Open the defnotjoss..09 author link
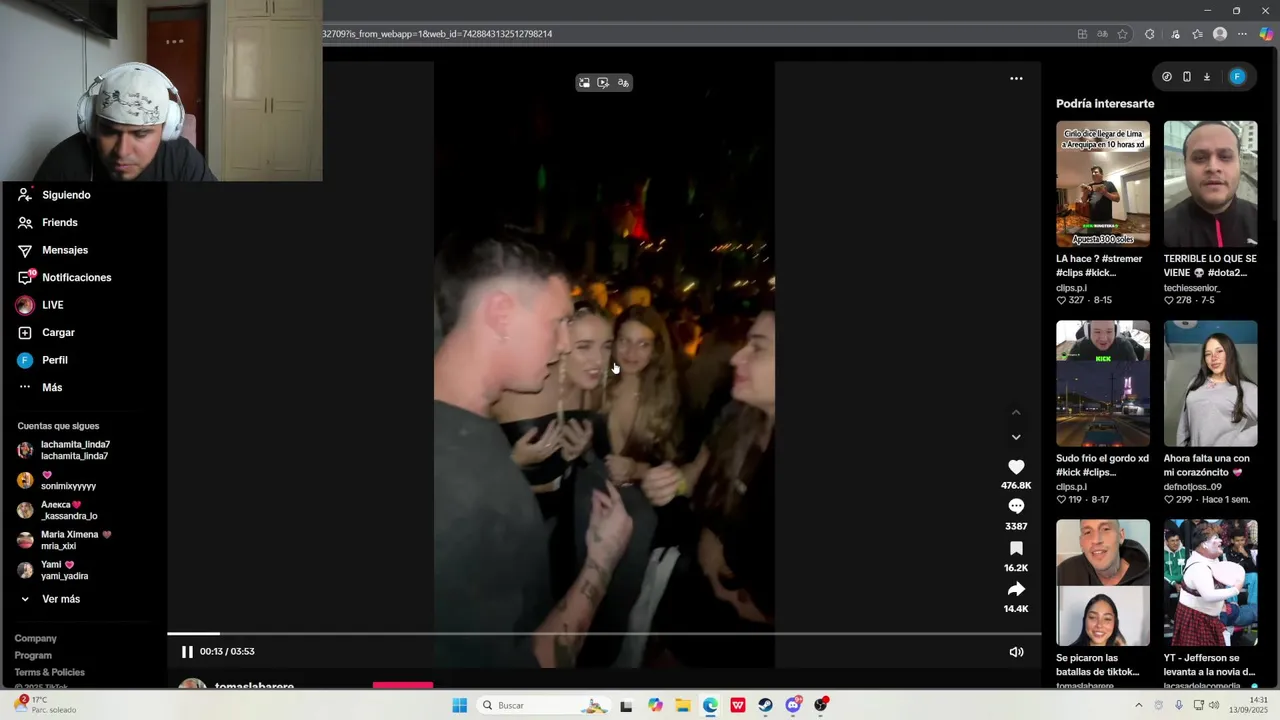This screenshot has width=1280, height=720. click(1192, 487)
